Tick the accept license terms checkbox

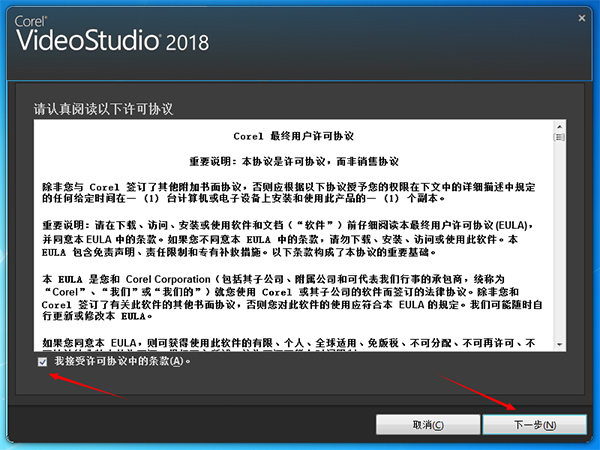42,362
